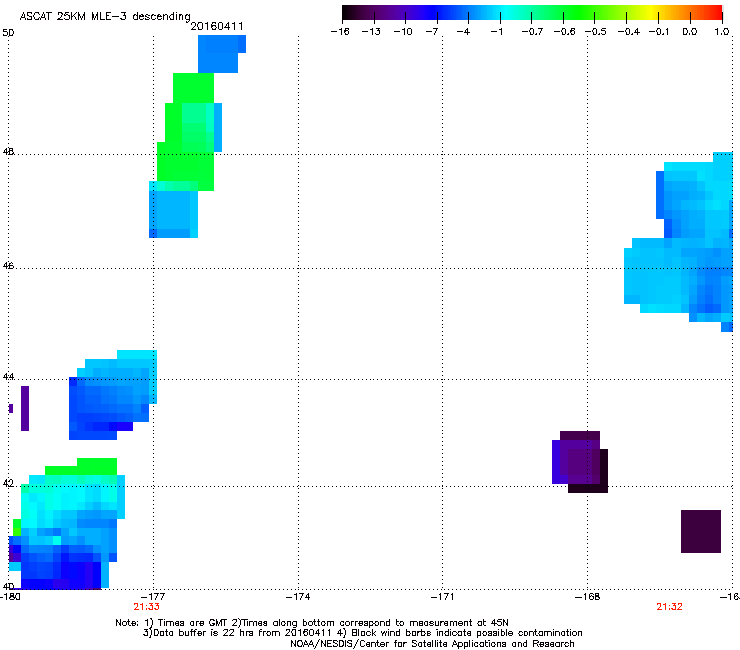This screenshot has width=740, height=650.
Task: Click the '-180' longitude axis label
Action: [x=10, y=597]
